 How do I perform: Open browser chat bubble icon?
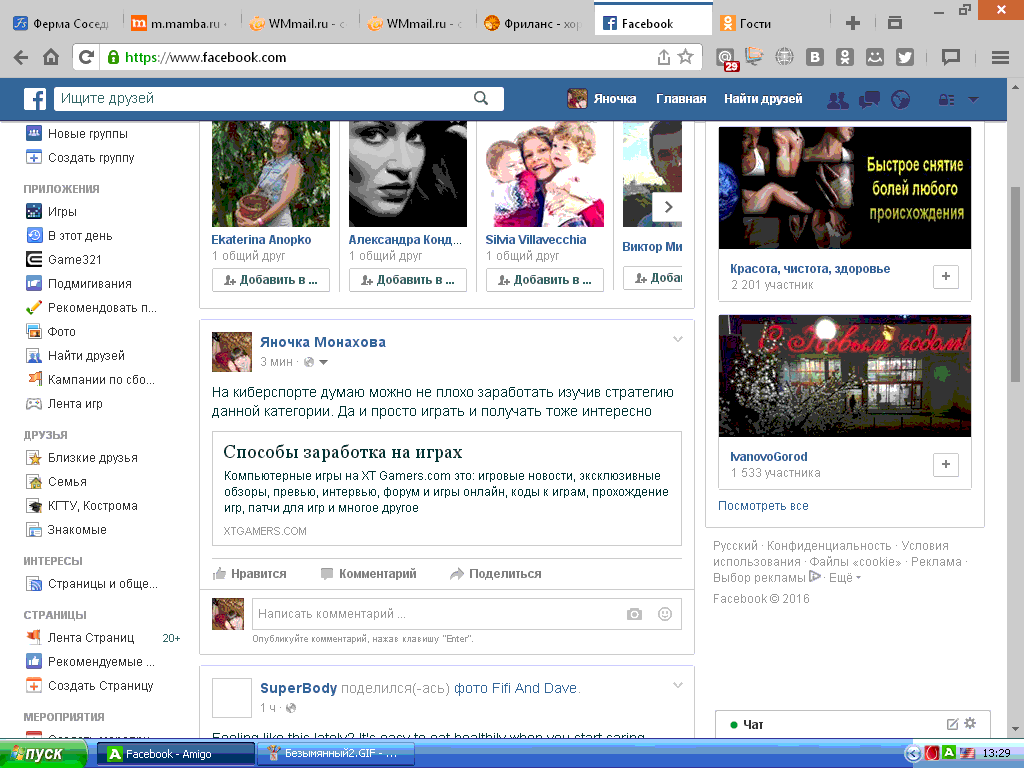click(x=951, y=57)
